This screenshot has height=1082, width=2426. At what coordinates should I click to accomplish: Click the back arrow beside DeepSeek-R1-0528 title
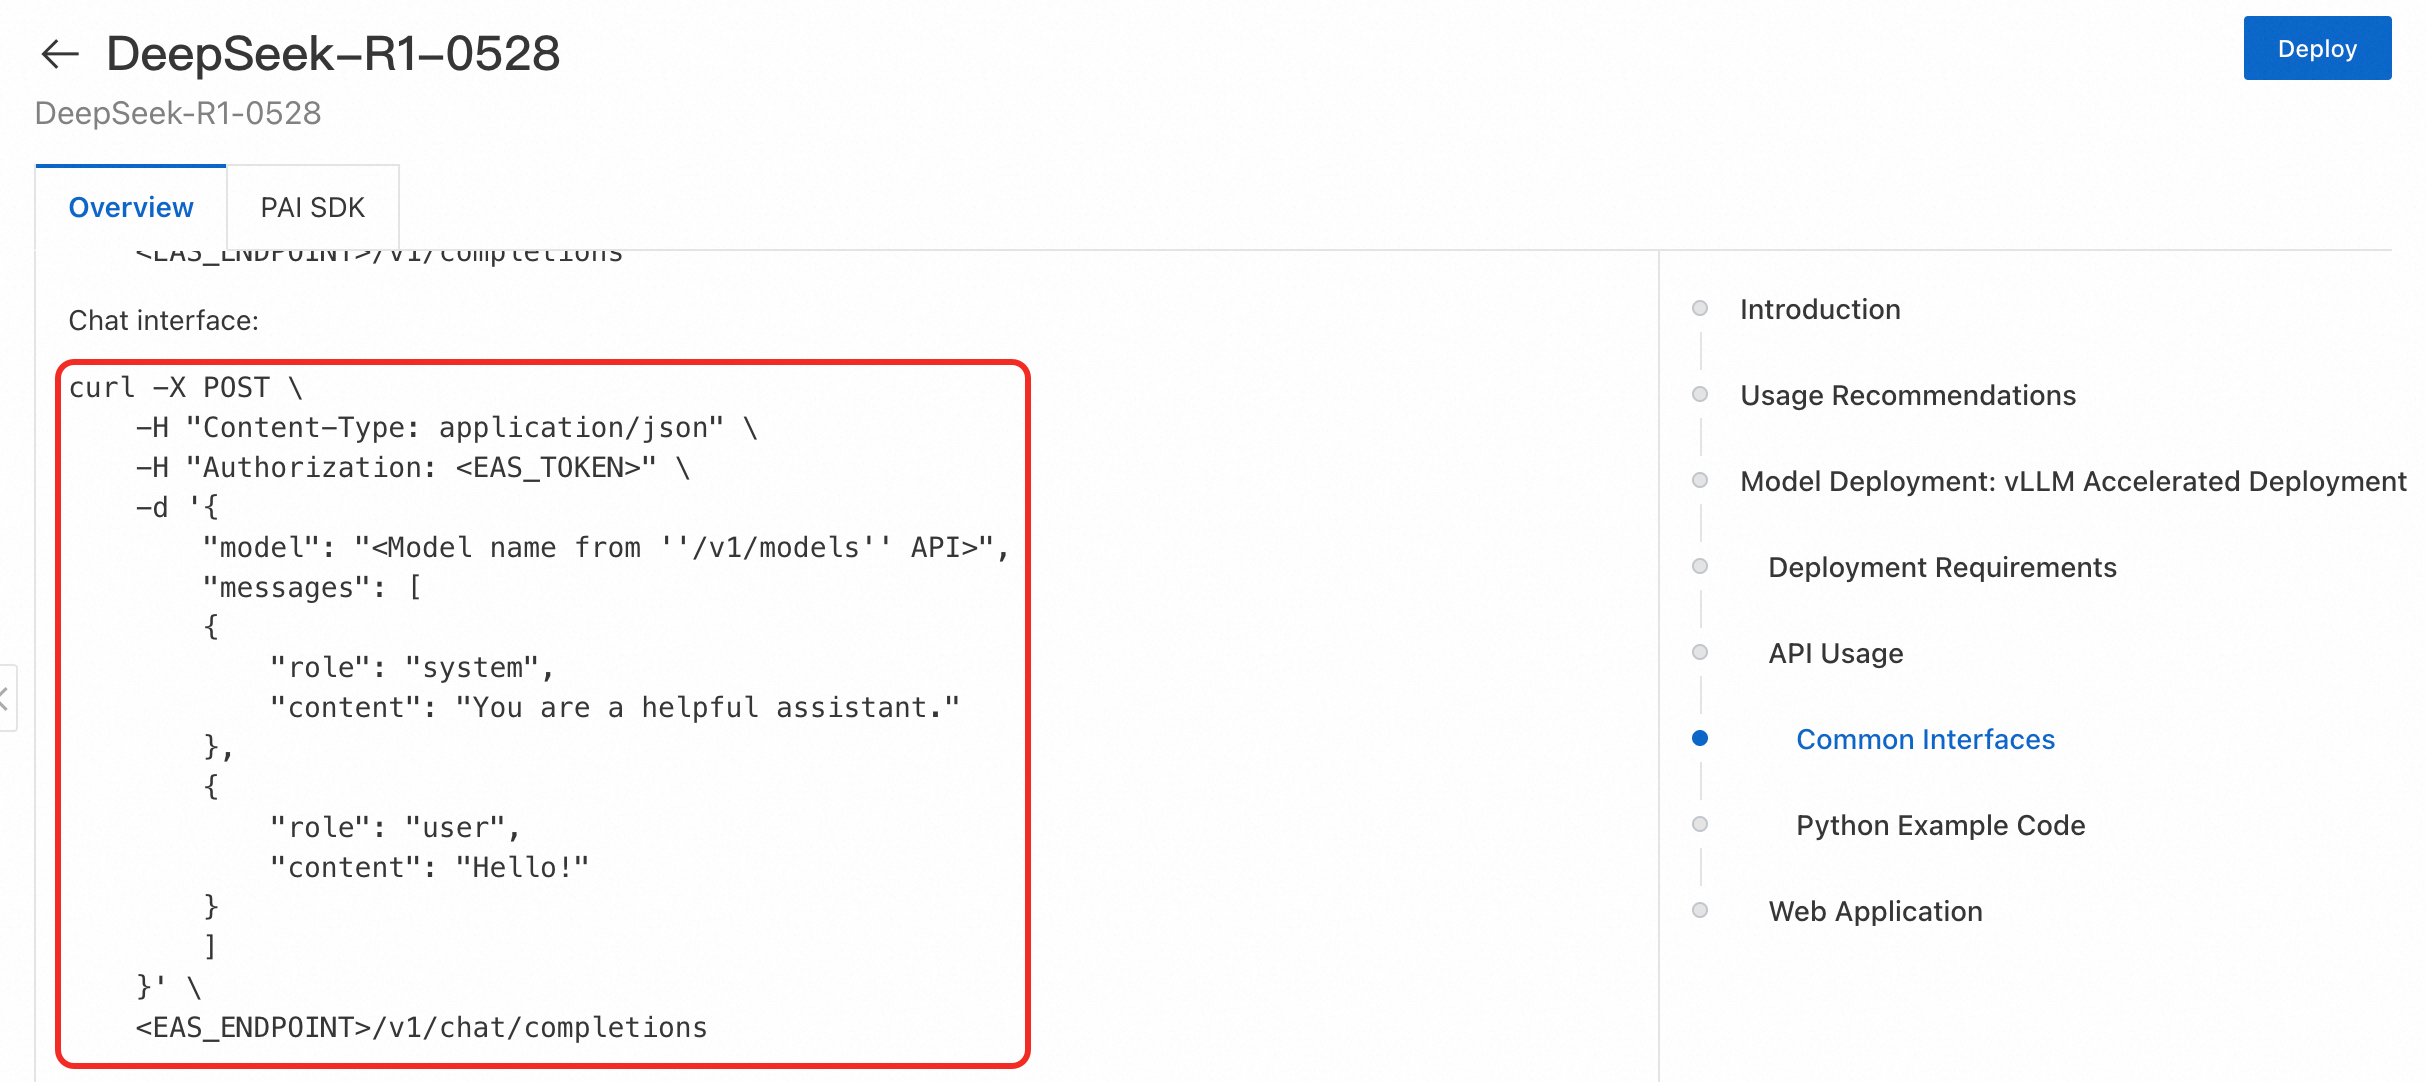(x=59, y=54)
